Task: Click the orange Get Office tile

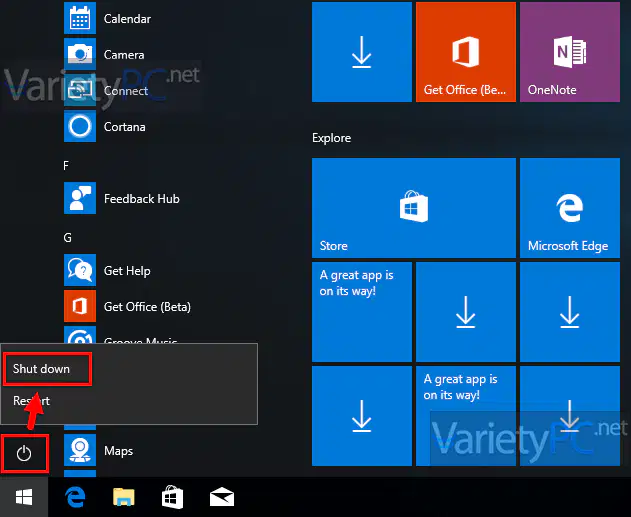Action: coord(466,52)
